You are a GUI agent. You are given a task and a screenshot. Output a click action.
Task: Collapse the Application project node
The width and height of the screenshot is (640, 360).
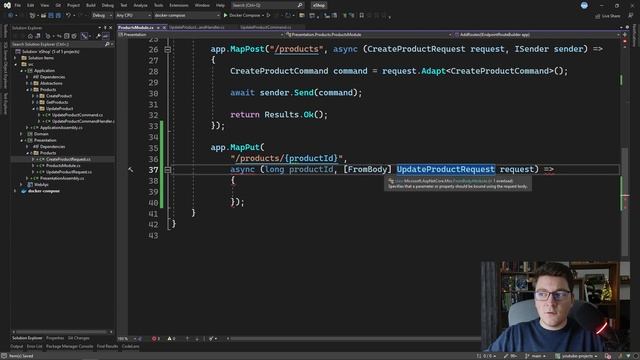coord(21,71)
